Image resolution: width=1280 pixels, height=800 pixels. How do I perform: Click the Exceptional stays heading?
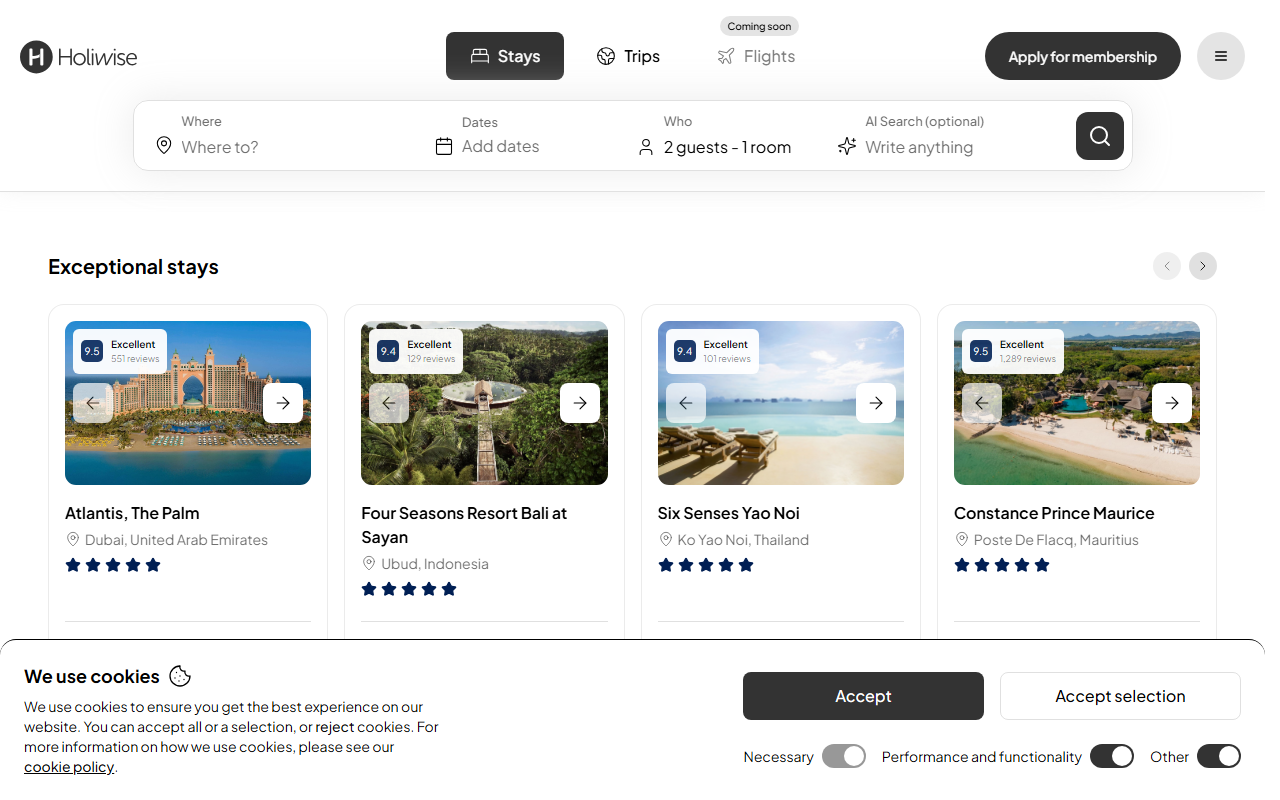pos(133,267)
